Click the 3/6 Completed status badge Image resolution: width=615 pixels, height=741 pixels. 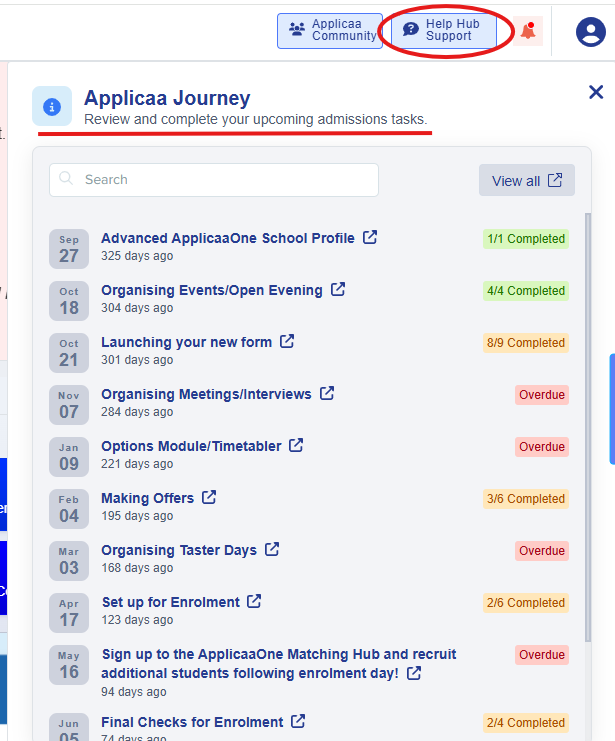[526, 499]
